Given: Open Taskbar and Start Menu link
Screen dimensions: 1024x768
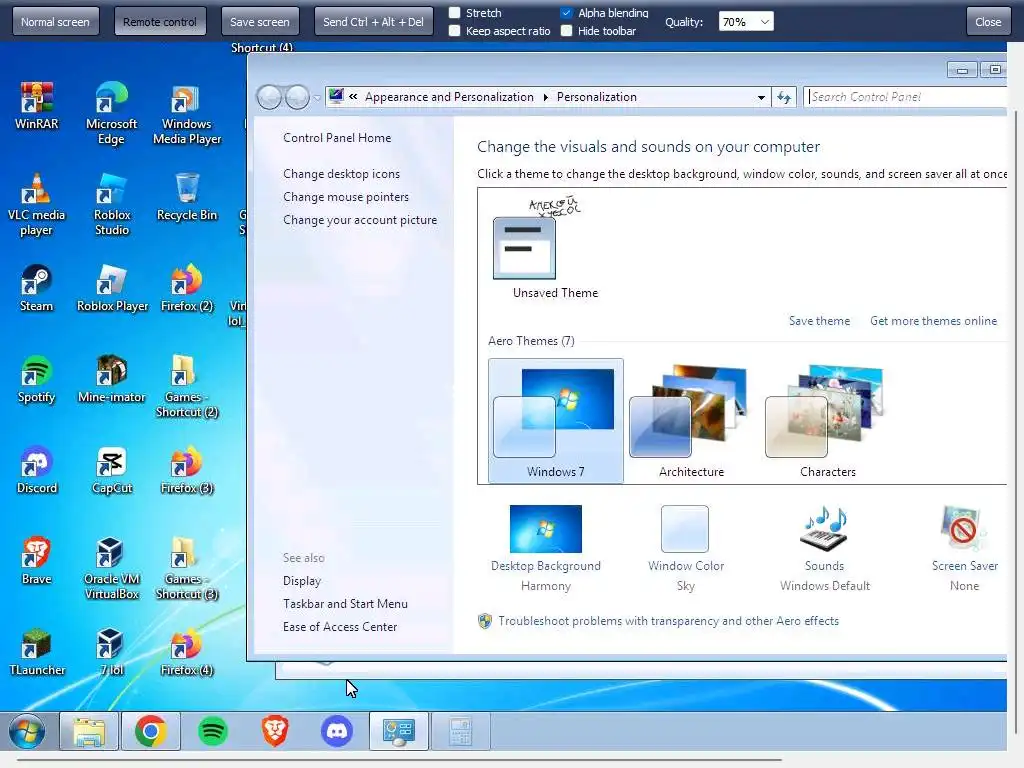Looking at the screenshot, I should pyautogui.click(x=345, y=603).
